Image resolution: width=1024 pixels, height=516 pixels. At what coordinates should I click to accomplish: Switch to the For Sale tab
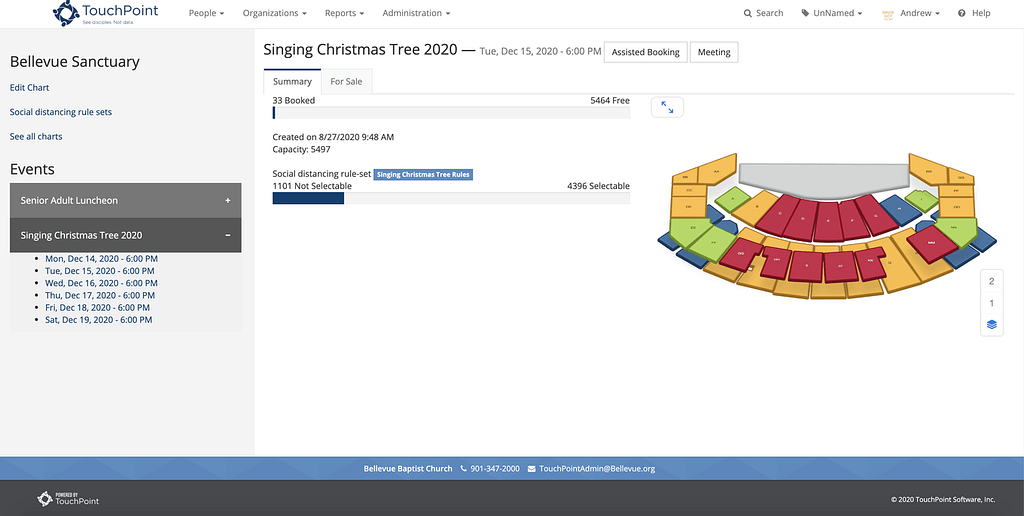(x=346, y=82)
